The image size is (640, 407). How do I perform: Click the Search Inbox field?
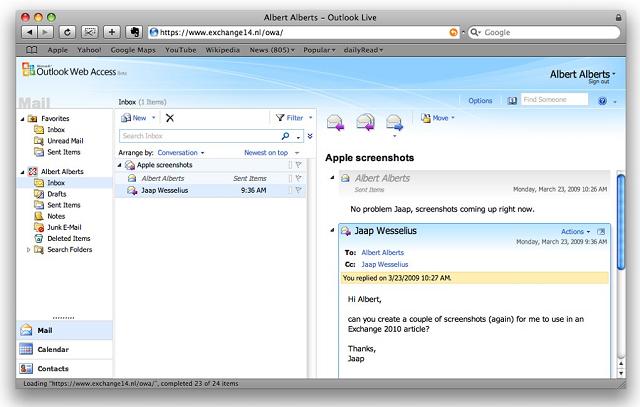coord(199,136)
